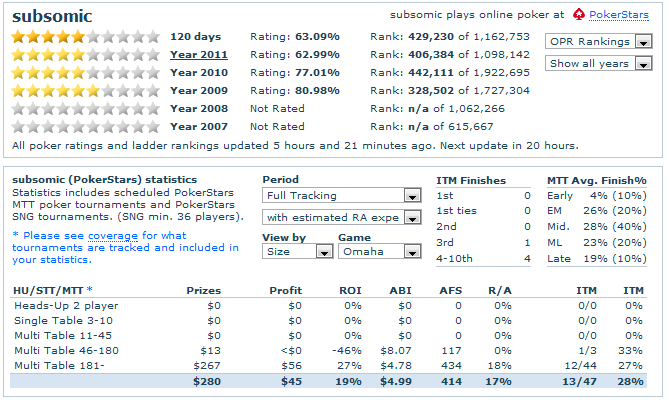Click the Year 2009 star rating
Screen dimensions: 669x402
85,90
